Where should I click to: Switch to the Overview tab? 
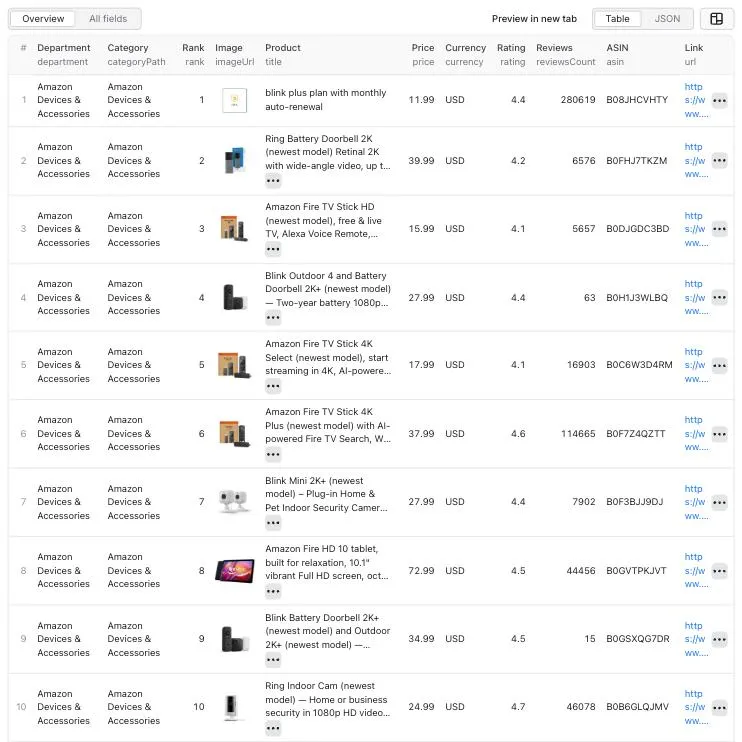tap(43, 19)
